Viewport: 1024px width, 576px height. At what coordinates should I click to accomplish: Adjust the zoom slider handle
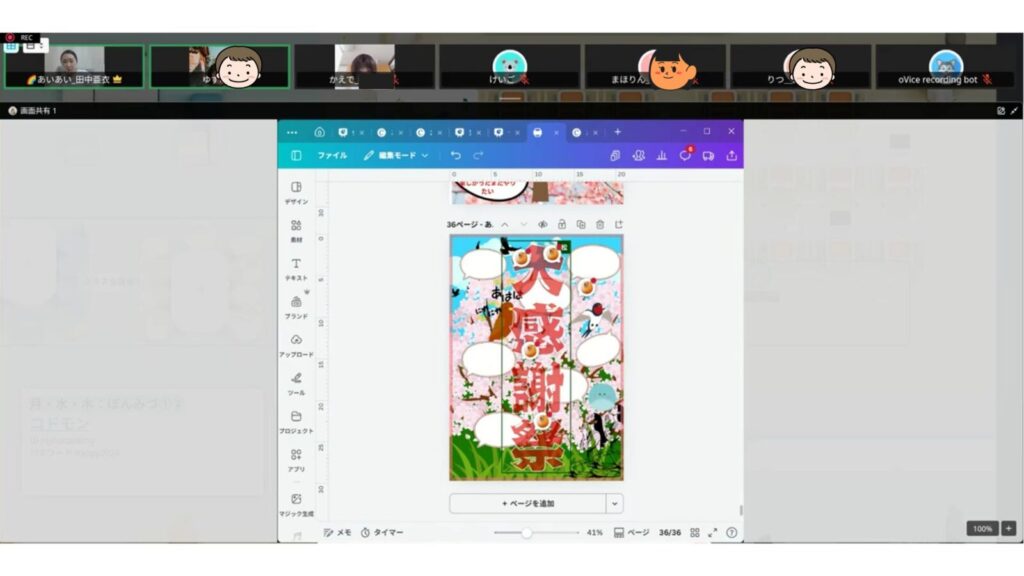pos(526,533)
